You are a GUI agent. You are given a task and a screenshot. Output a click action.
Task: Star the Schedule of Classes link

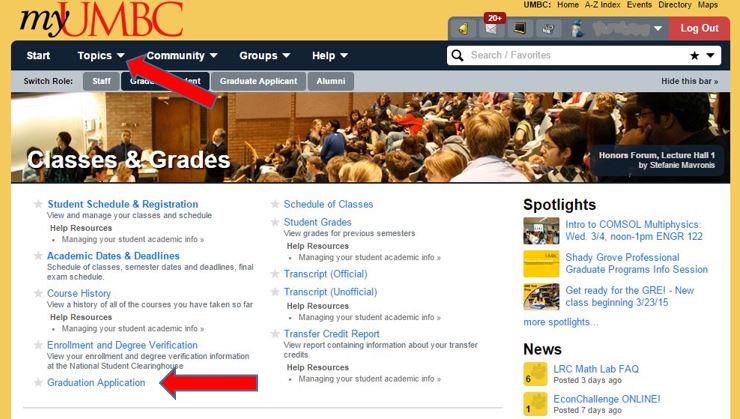[275, 204]
